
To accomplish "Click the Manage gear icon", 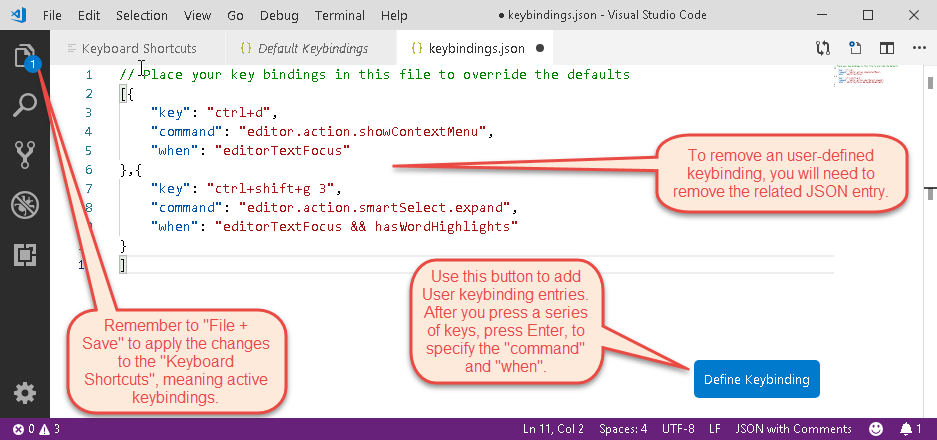I will [x=24, y=392].
